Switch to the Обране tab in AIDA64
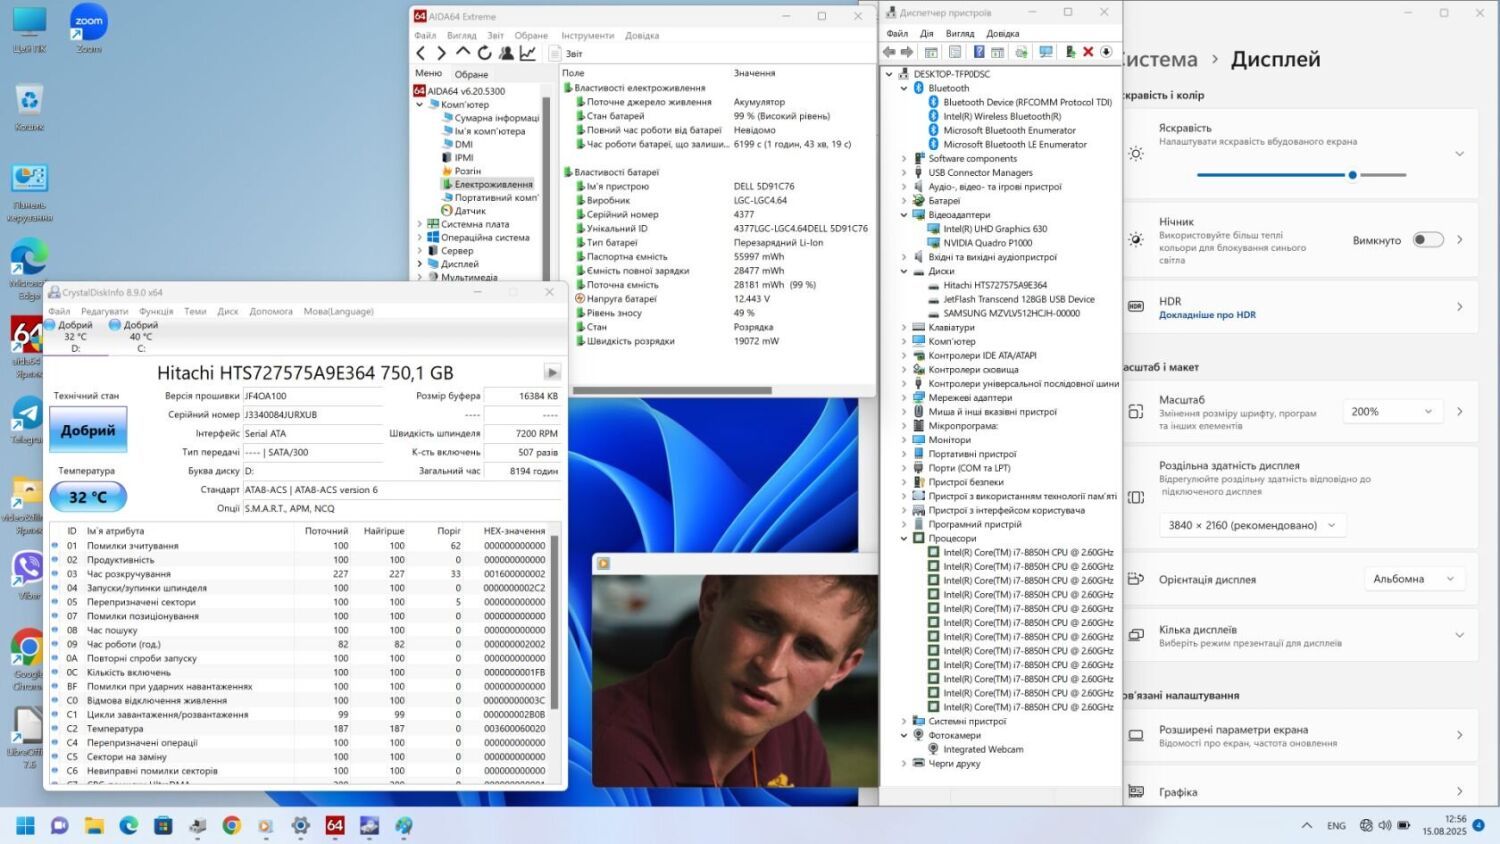The height and width of the screenshot is (844, 1500). point(471,74)
